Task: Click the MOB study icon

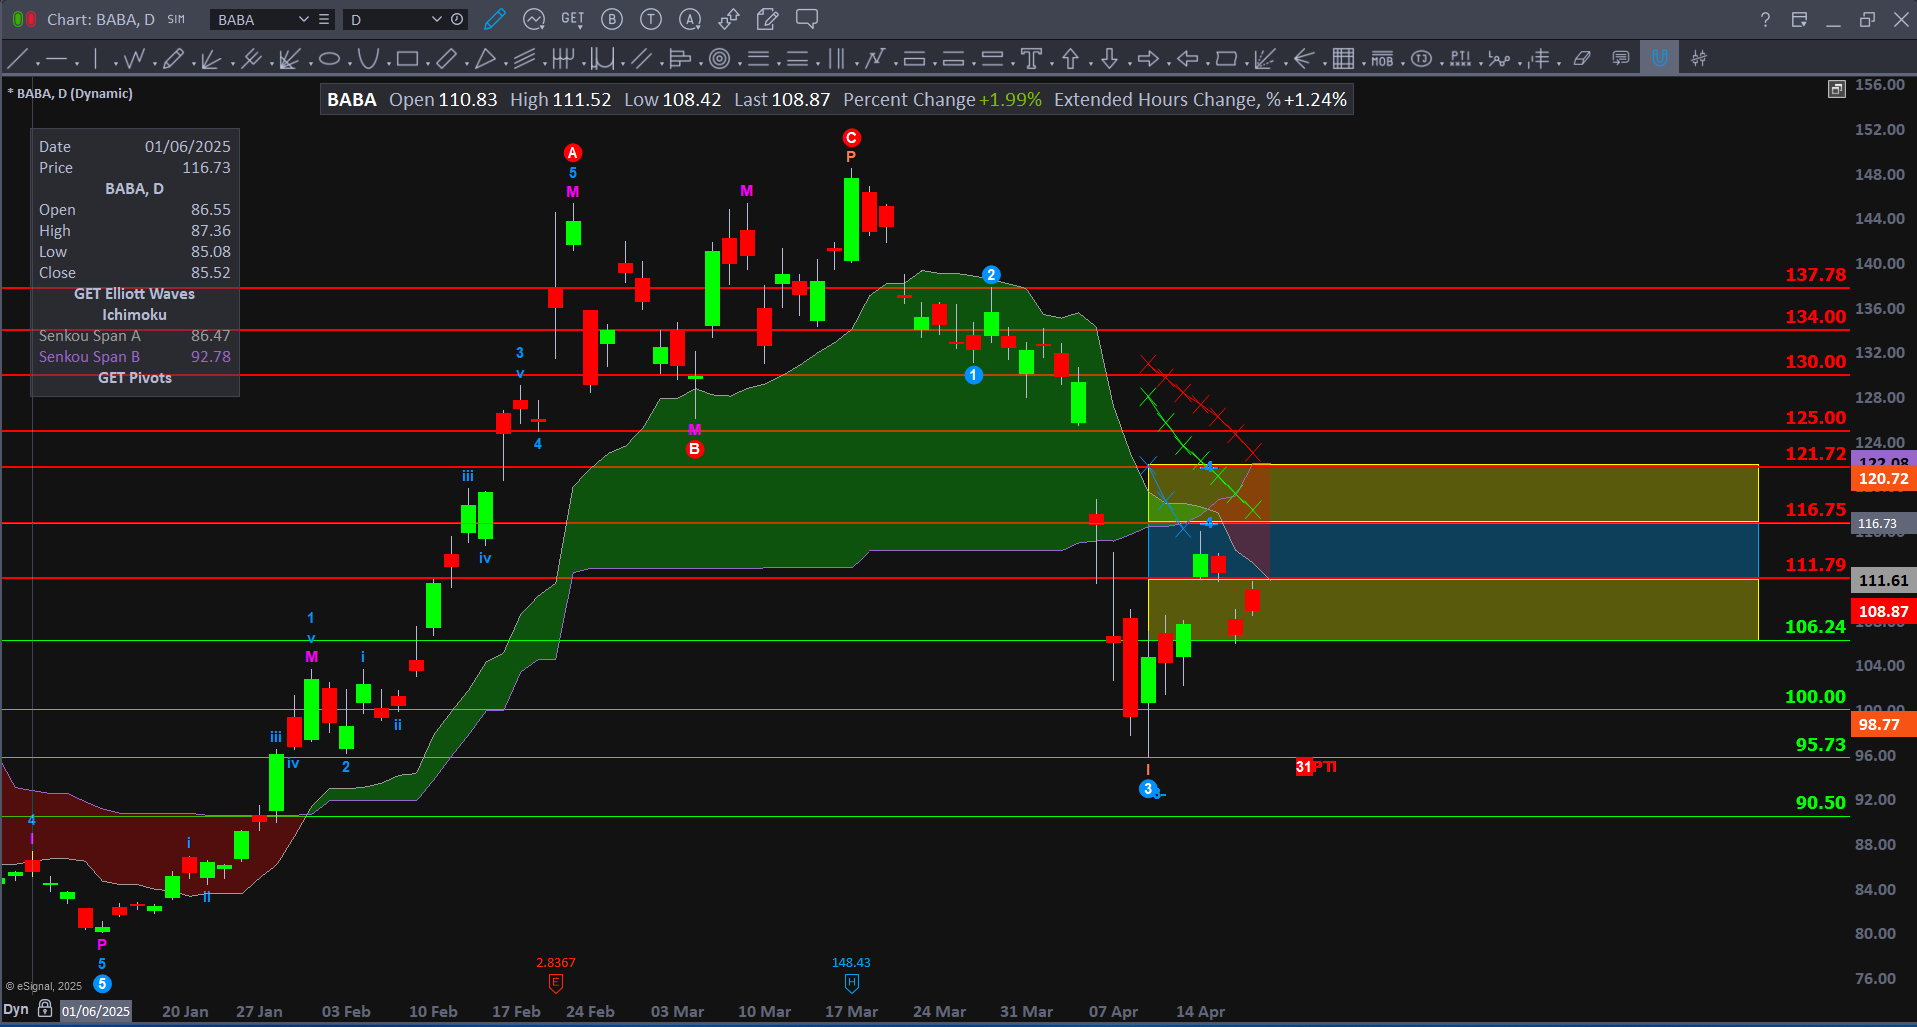Action: (1381, 57)
